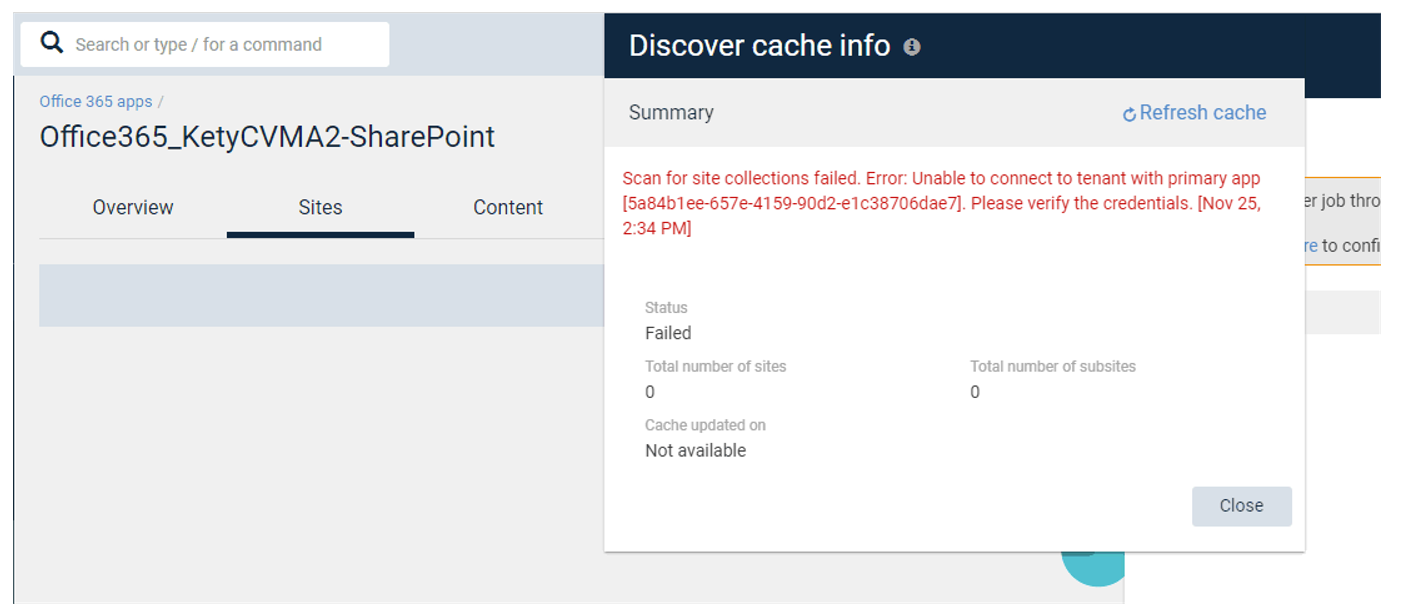Screen dimensions: 1423x607
Task: Click Refresh cache link
Action: [1194, 113]
